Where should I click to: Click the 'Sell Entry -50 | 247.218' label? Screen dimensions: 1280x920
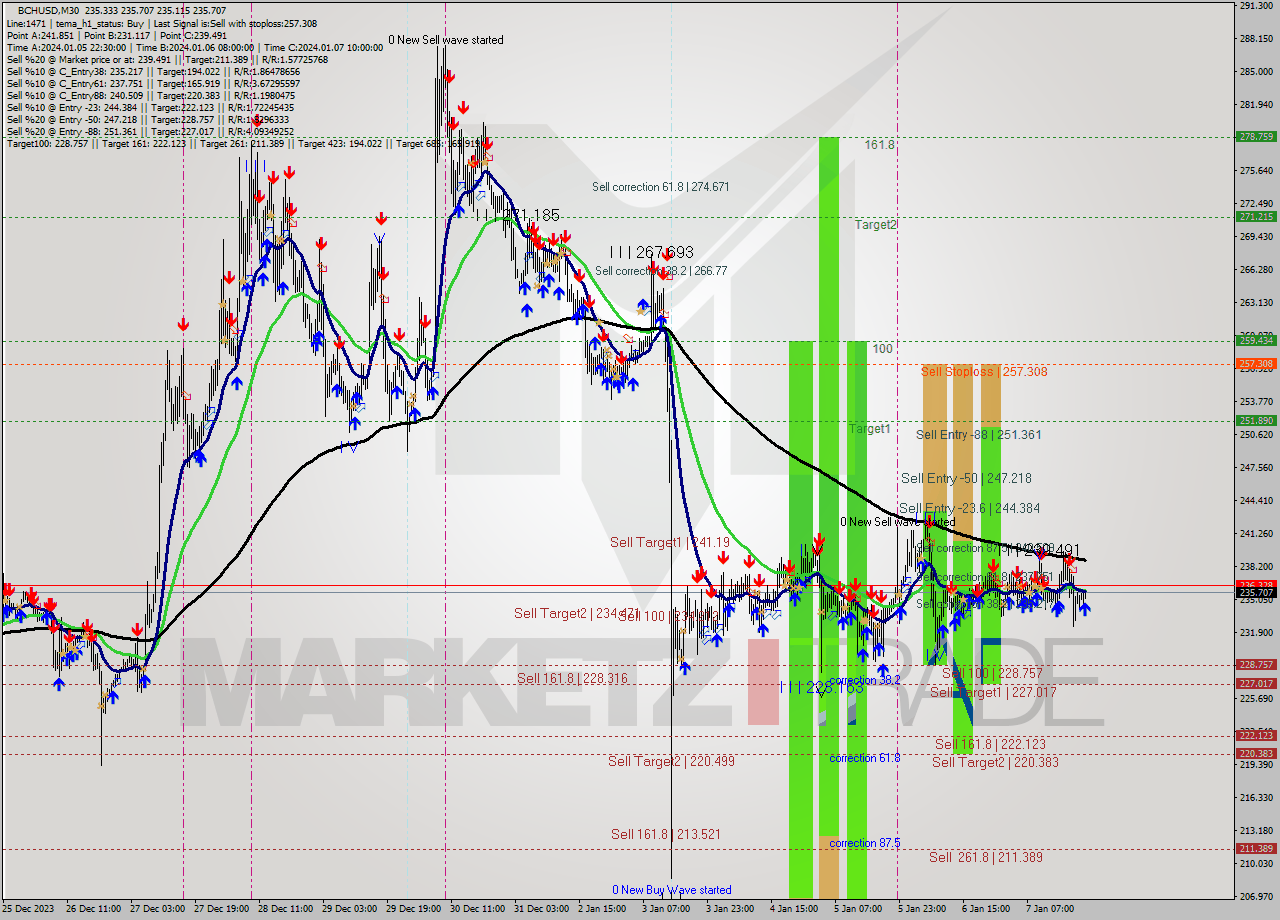[966, 479]
